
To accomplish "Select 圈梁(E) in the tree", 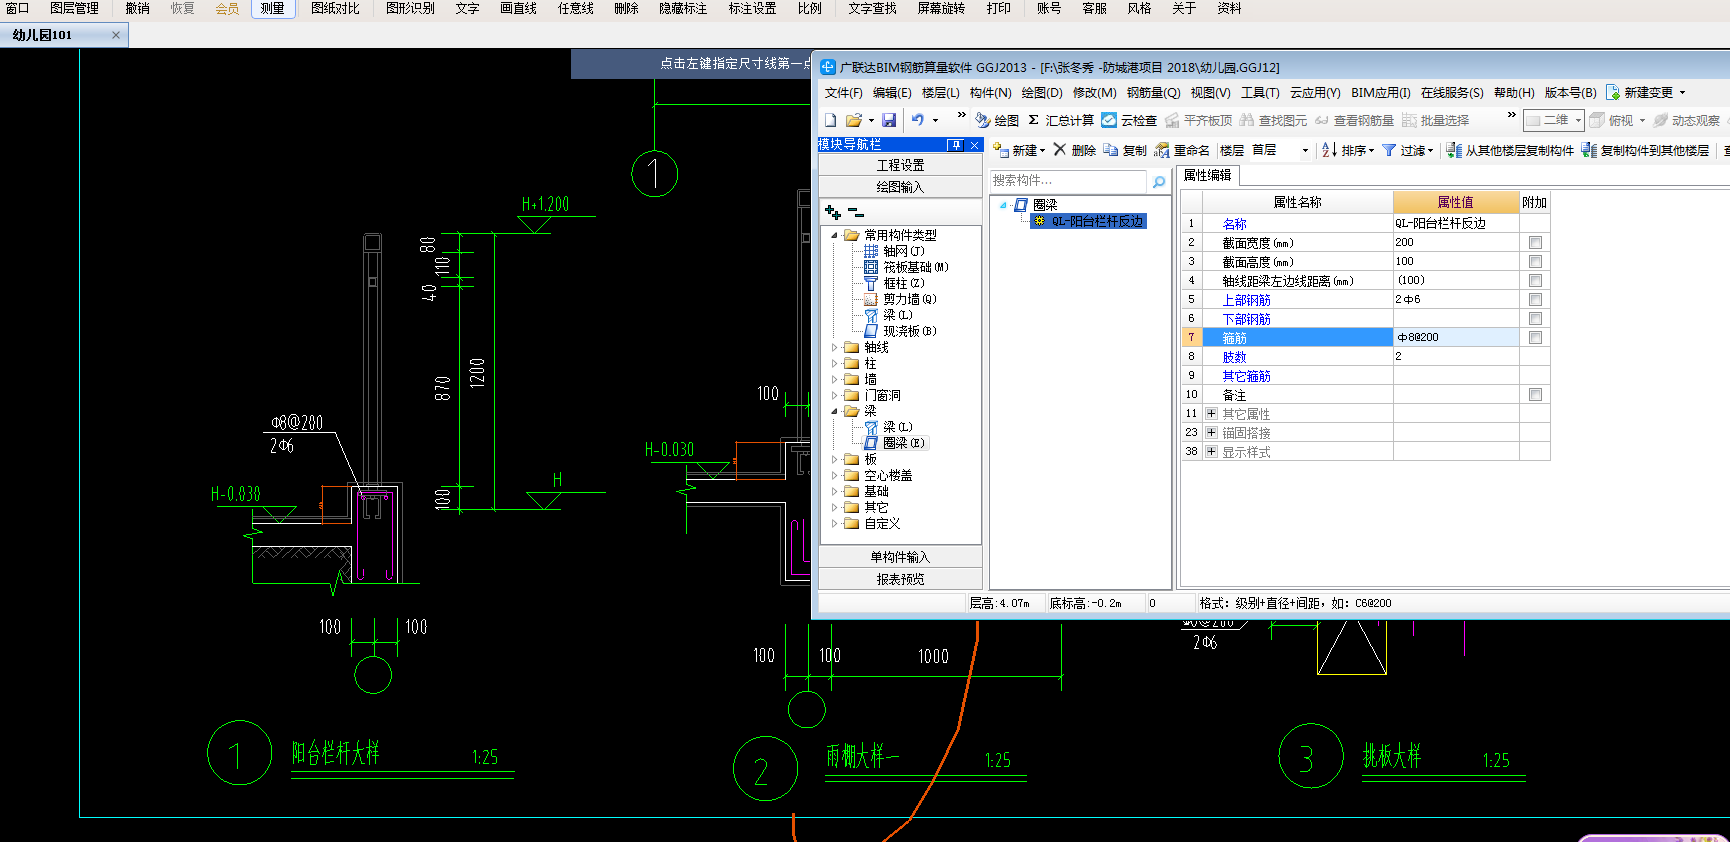I will pos(895,443).
